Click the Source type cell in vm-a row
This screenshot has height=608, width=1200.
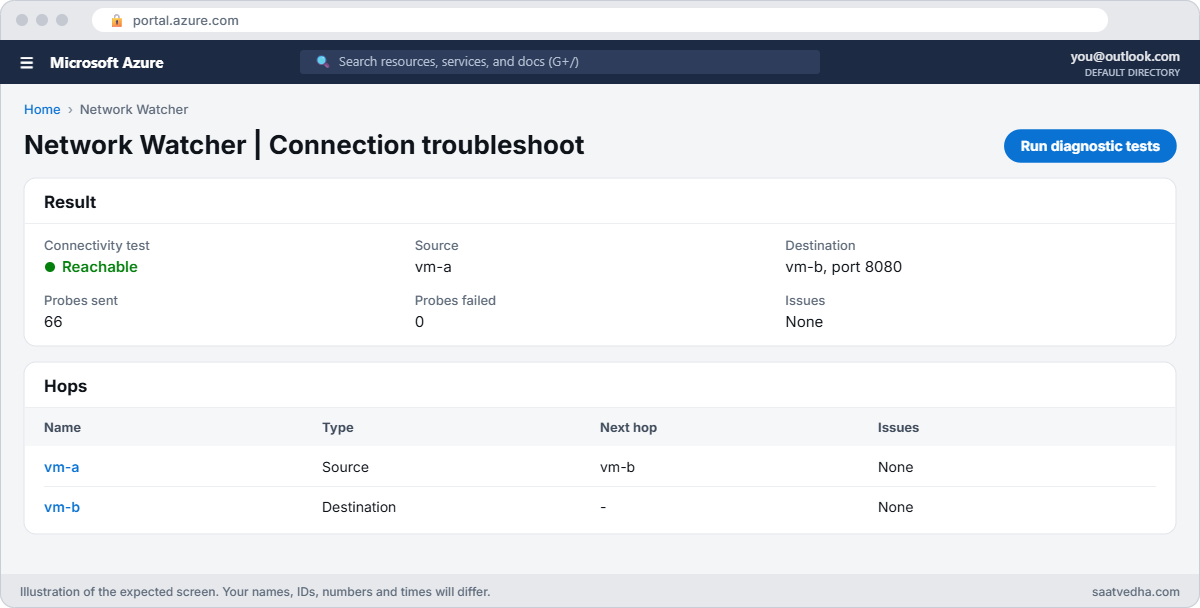345,467
